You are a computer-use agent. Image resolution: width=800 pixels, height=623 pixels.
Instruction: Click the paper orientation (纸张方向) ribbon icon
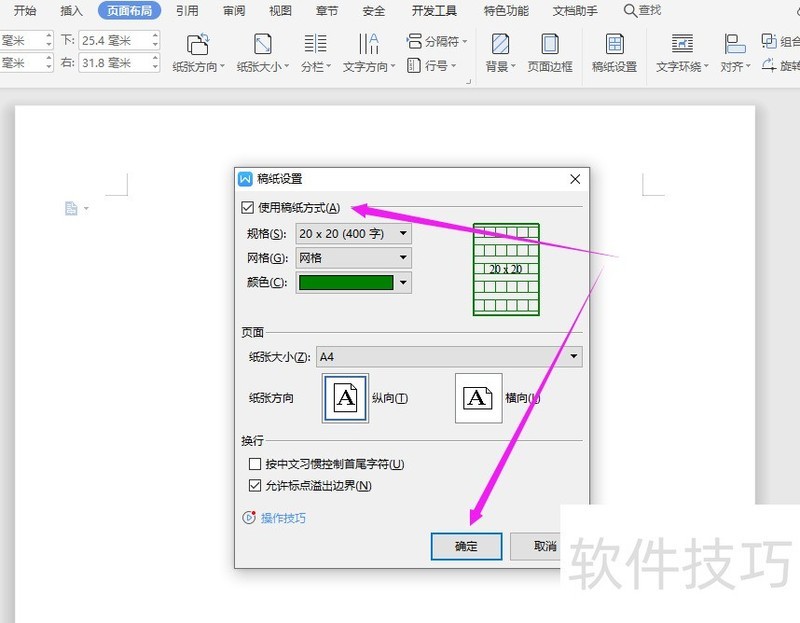click(x=198, y=45)
